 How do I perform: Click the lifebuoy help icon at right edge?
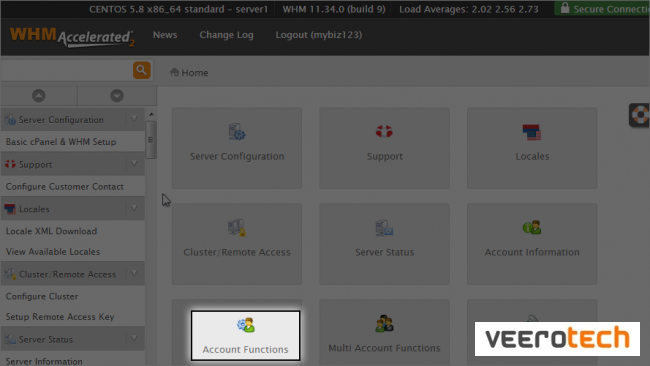coord(640,115)
